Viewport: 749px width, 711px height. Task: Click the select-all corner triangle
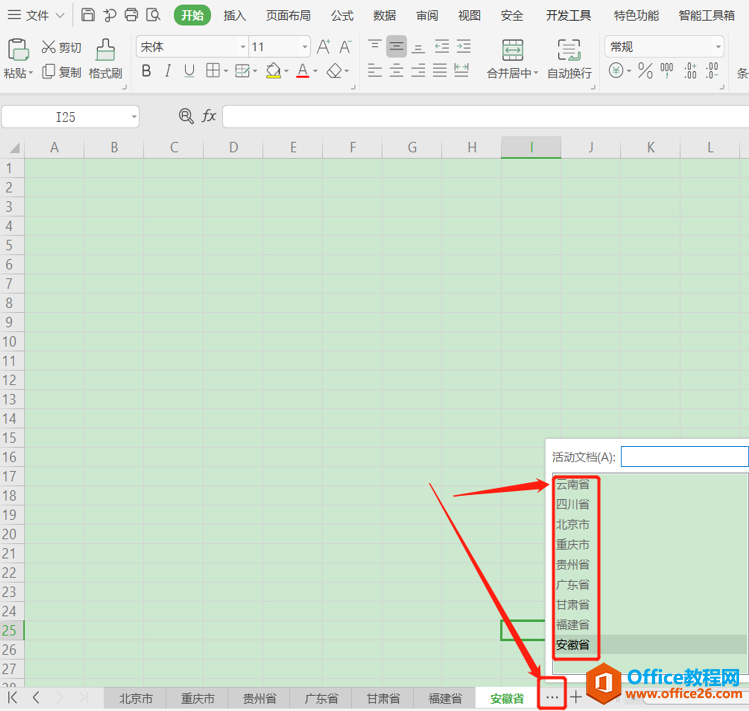click(x=14, y=148)
